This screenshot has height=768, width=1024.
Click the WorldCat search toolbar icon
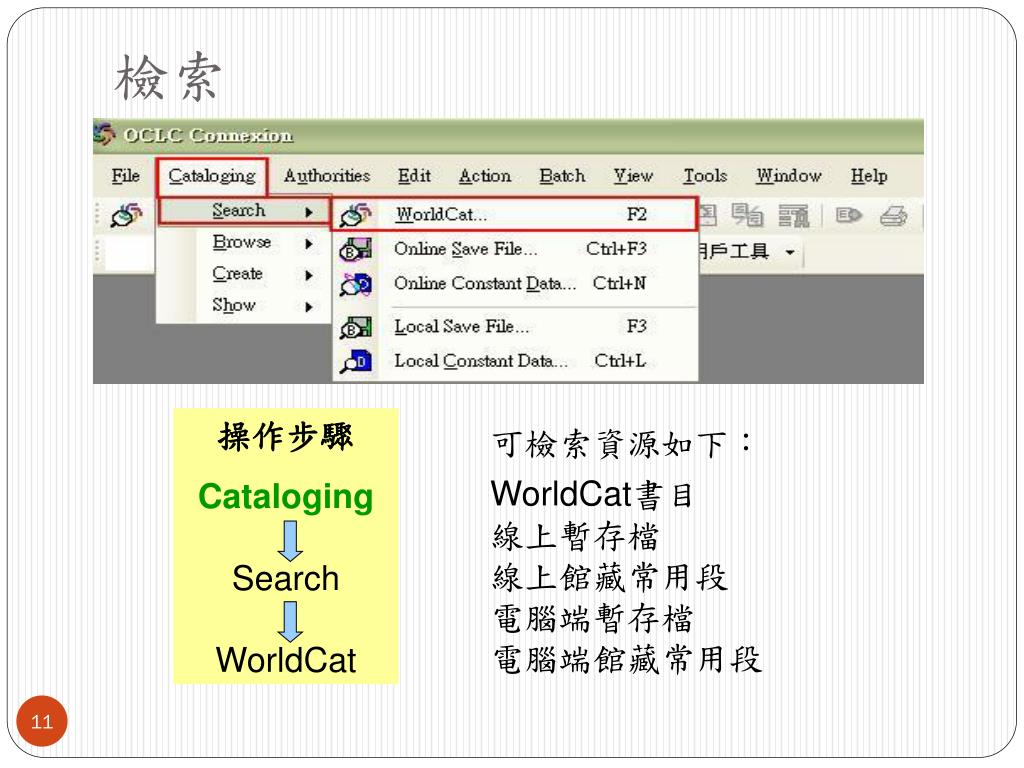(126, 215)
